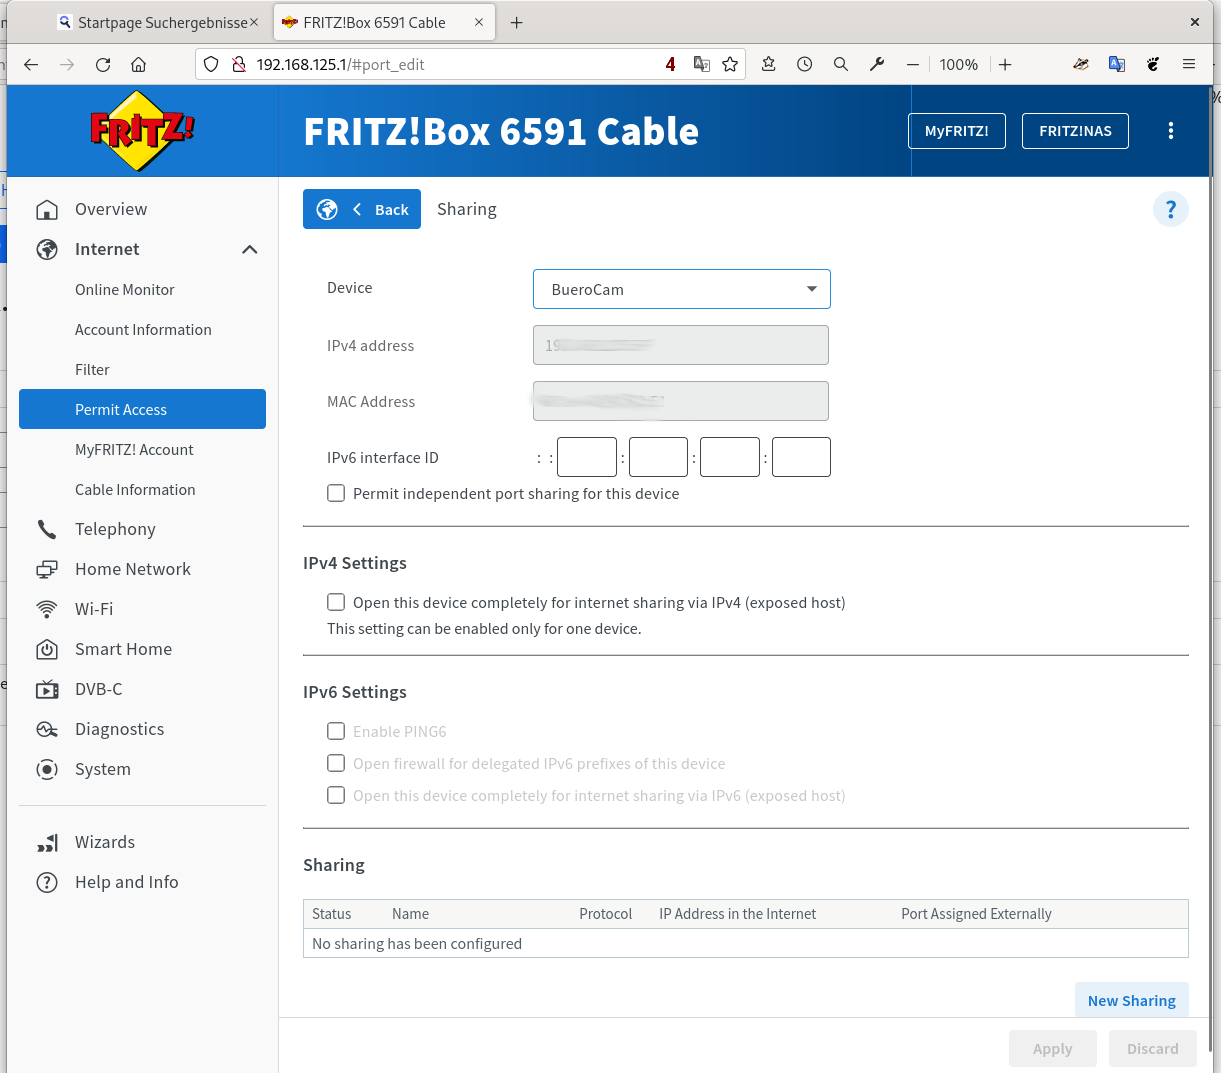Open the Overview page via house icon
Screen dimensions: 1221x1073
[x=48, y=209]
